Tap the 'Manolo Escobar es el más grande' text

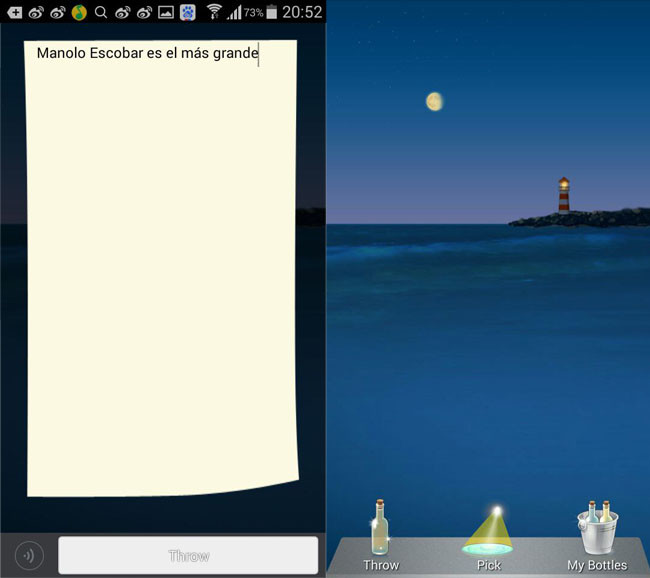click(x=148, y=53)
